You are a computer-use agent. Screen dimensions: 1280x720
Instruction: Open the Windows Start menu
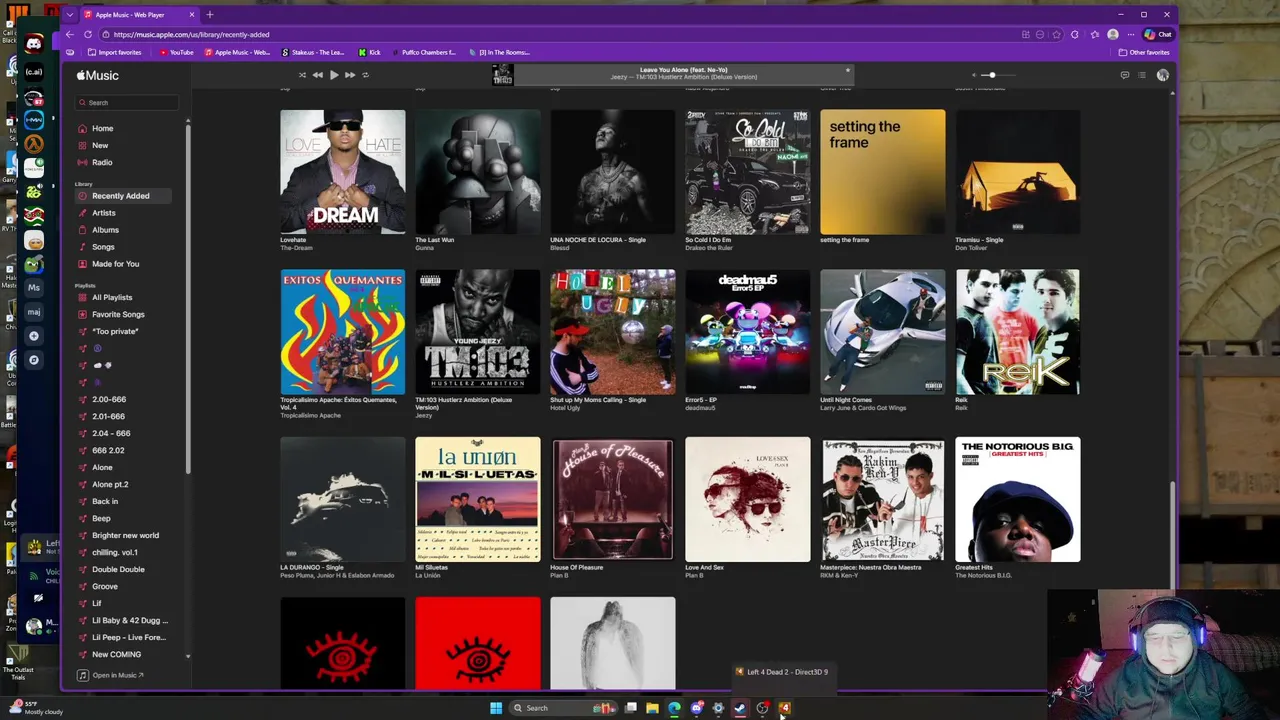pyautogui.click(x=496, y=708)
